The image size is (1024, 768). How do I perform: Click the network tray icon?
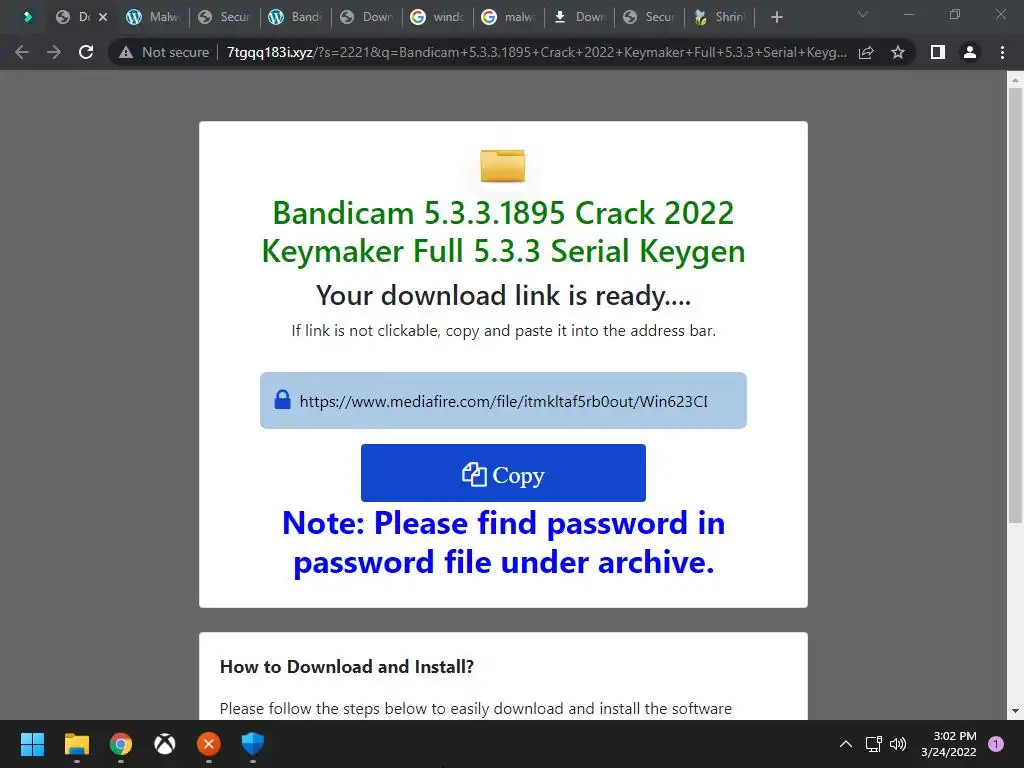click(x=874, y=744)
